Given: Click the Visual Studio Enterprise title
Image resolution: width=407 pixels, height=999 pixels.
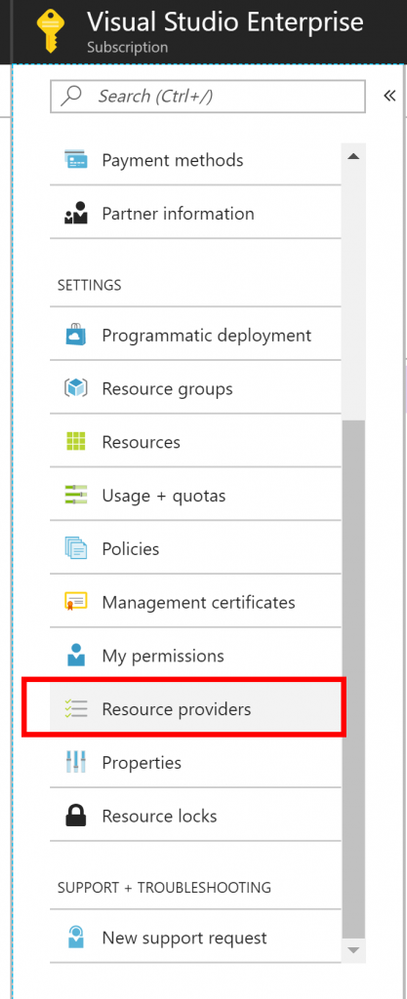Looking at the screenshot, I should click(x=225, y=22).
